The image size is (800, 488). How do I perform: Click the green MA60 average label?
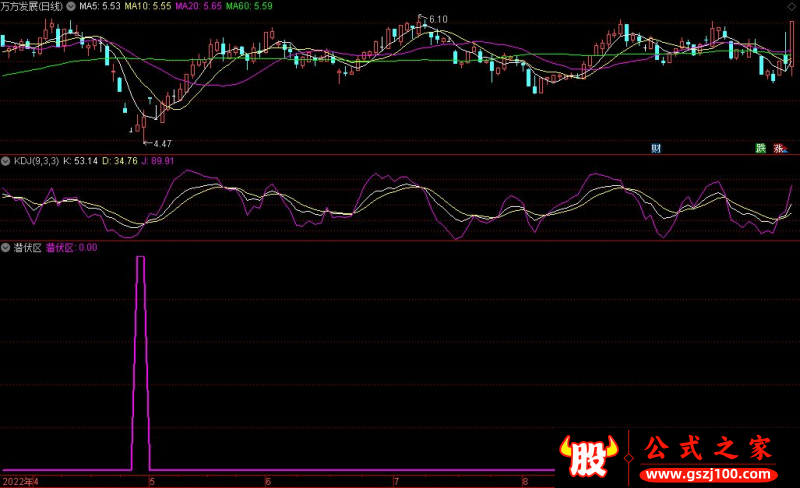[248, 6]
